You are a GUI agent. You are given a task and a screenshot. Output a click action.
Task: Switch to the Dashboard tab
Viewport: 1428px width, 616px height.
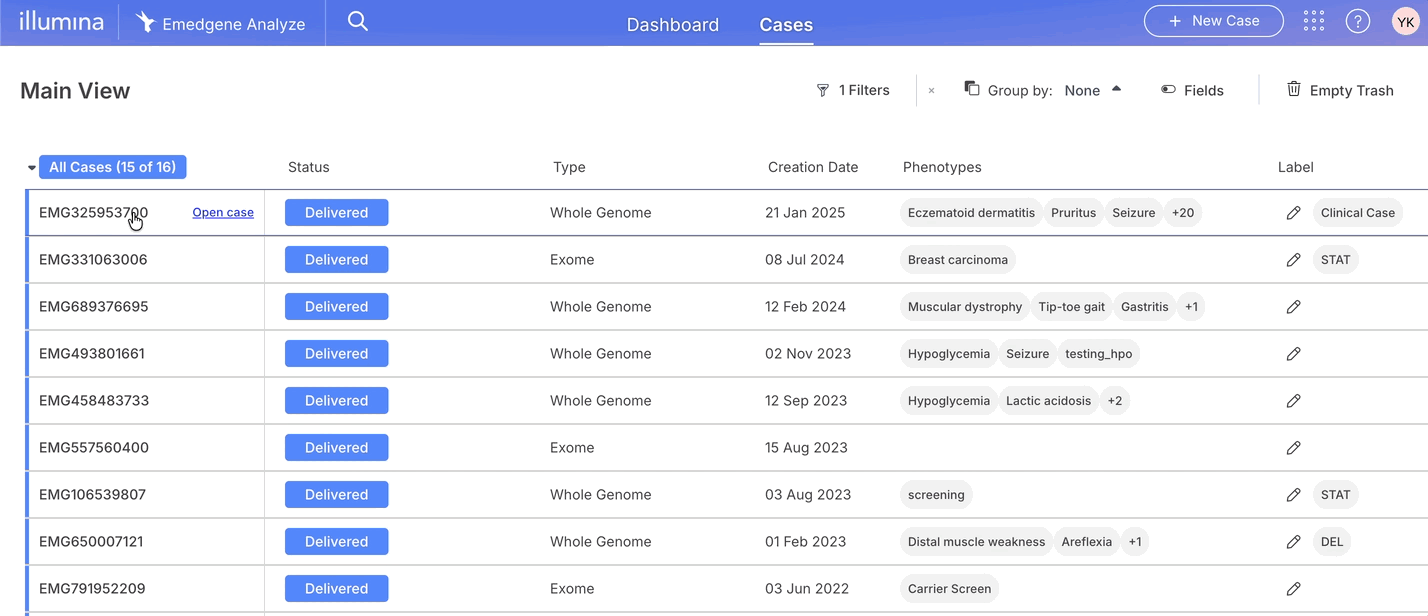coord(673,25)
